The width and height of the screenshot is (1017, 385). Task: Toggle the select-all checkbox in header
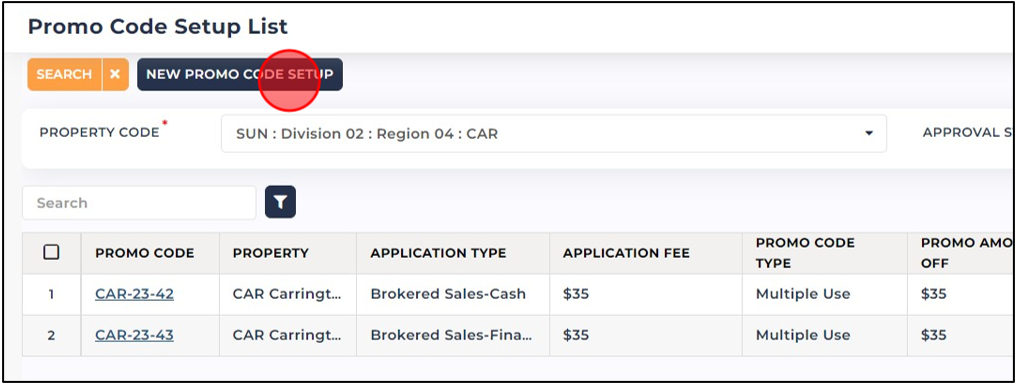tap(51, 253)
